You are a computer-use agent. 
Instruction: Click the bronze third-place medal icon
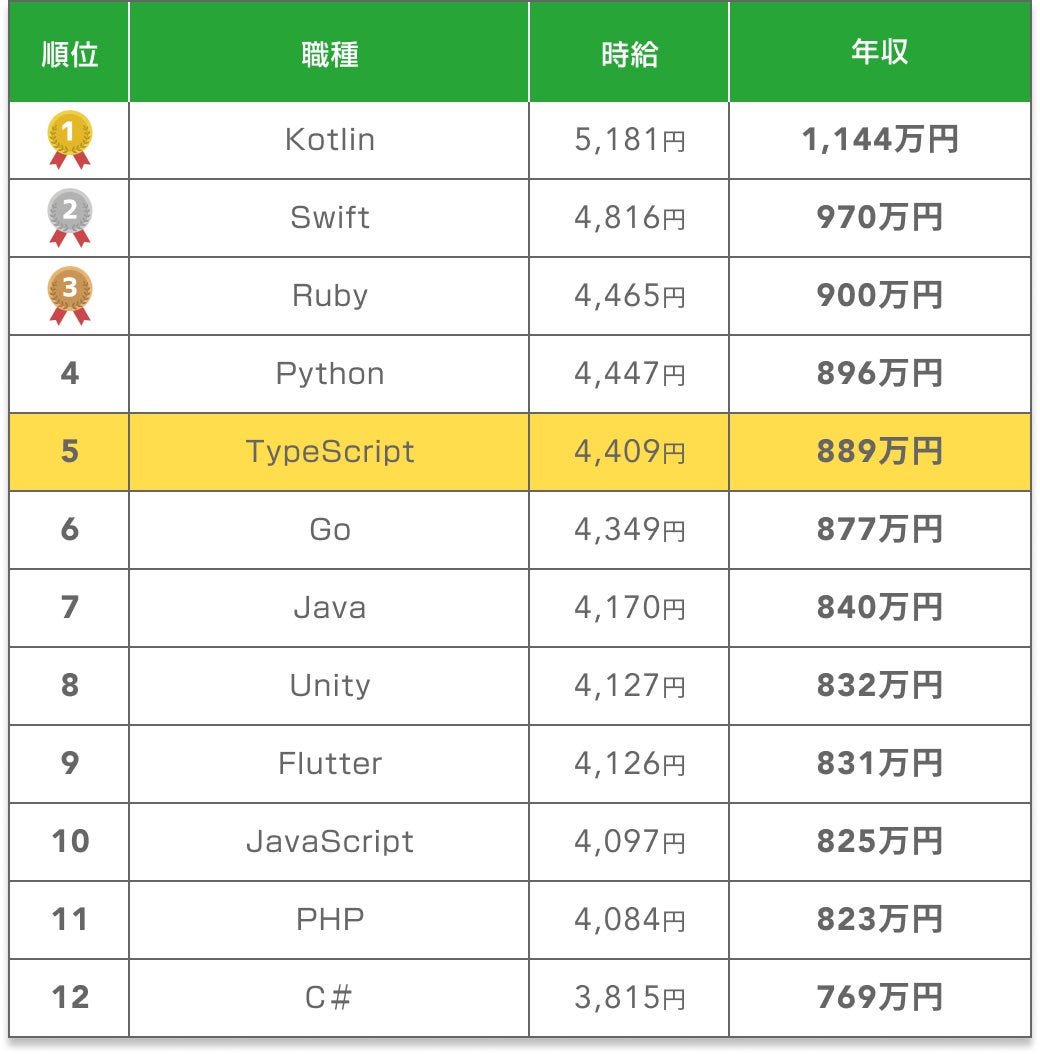tap(70, 295)
